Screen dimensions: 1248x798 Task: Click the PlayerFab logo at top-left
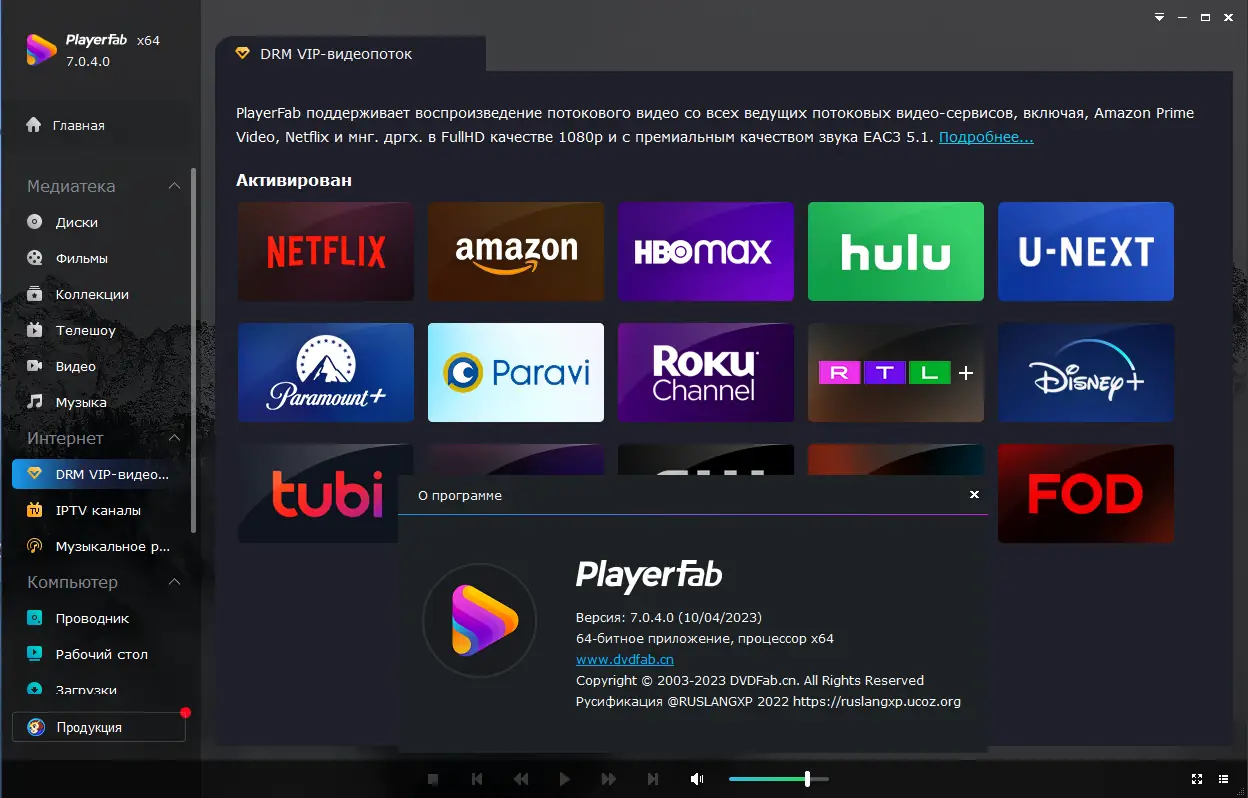tap(41, 49)
